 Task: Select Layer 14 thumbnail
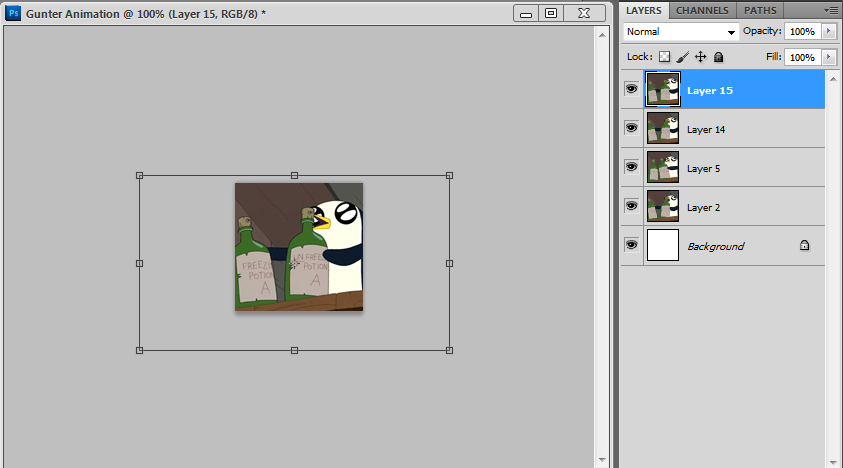pos(662,128)
